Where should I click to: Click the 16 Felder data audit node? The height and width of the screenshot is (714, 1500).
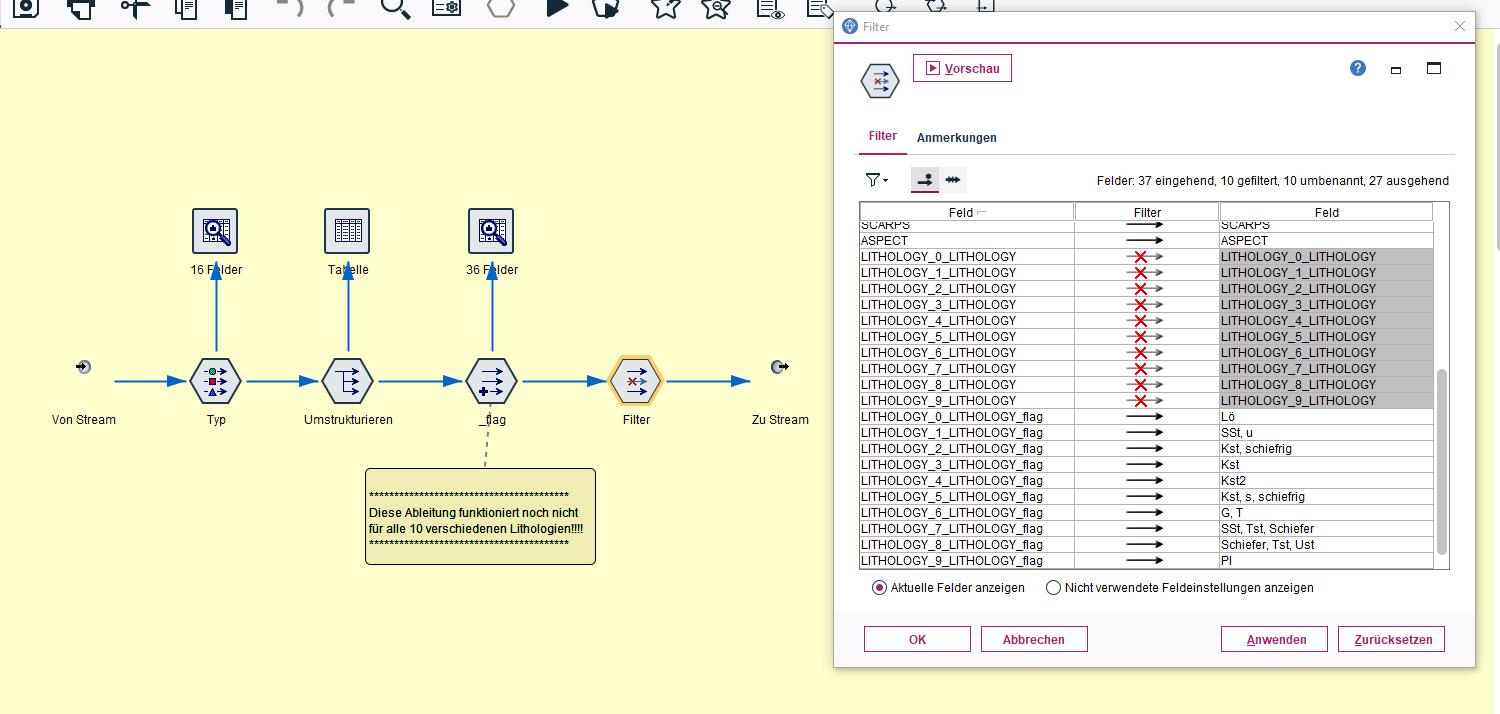click(215, 231)
